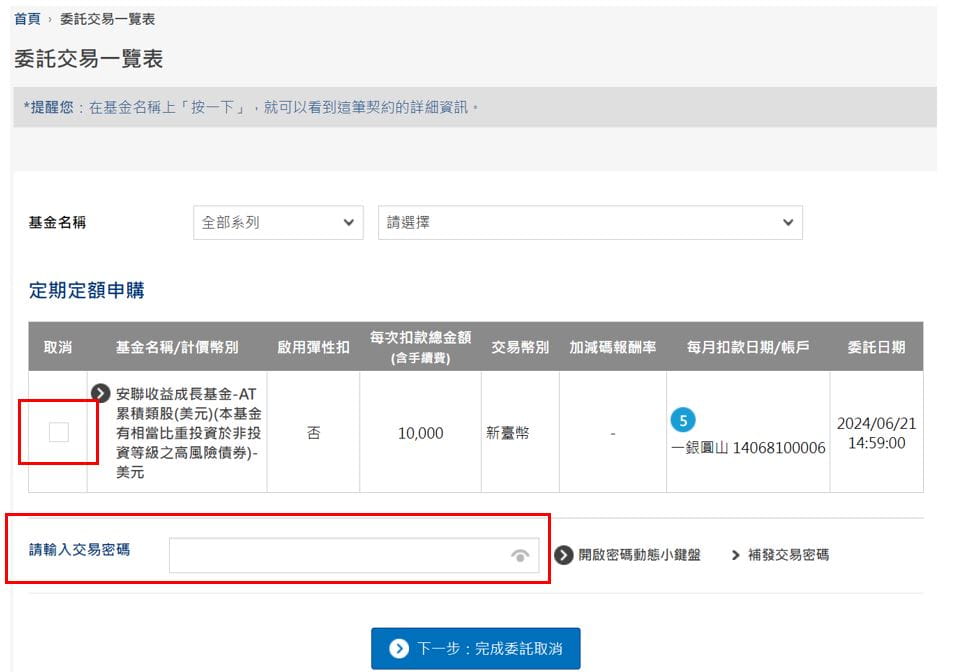Open the 全部系列 fund series dropdown

tap(278, 222)
